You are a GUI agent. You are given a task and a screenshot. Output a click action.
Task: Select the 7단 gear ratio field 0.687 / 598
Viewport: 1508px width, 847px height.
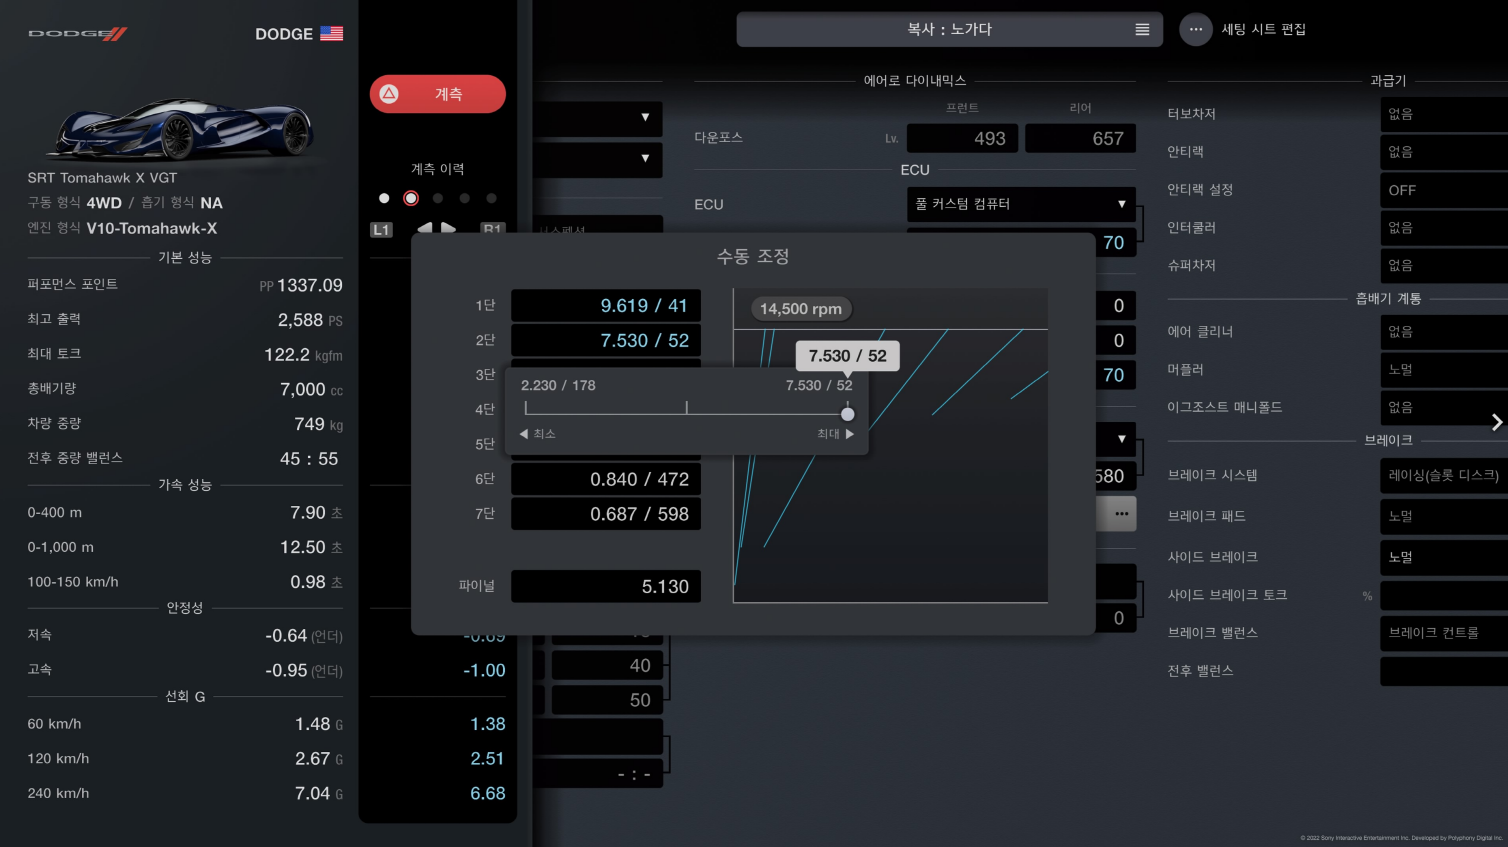pyautogui.click(x=606, y=514)
